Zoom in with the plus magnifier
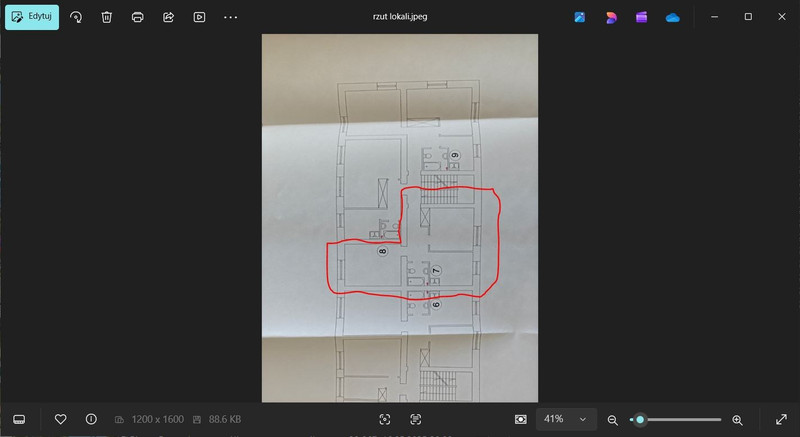This screenshot has height=437, width=800. 737,420
